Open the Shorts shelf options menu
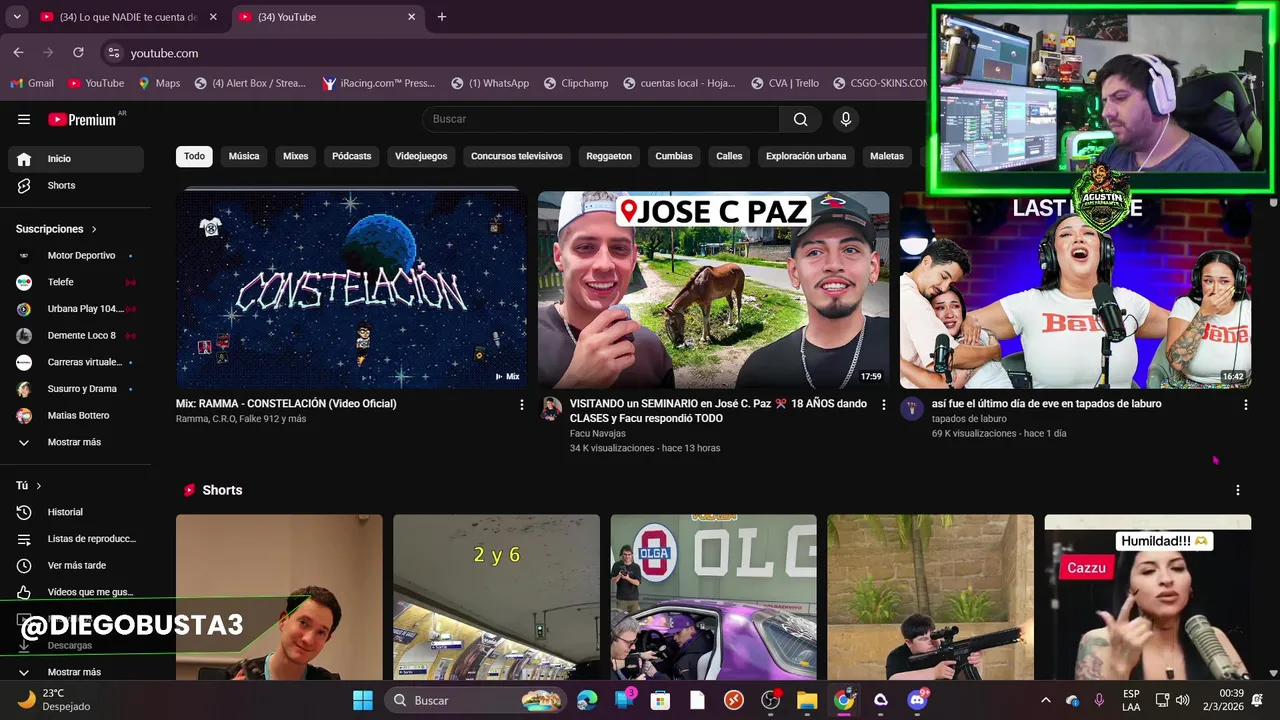Image resolution: width=1280 pixels, height=720 pixels. click(1237, 490)
